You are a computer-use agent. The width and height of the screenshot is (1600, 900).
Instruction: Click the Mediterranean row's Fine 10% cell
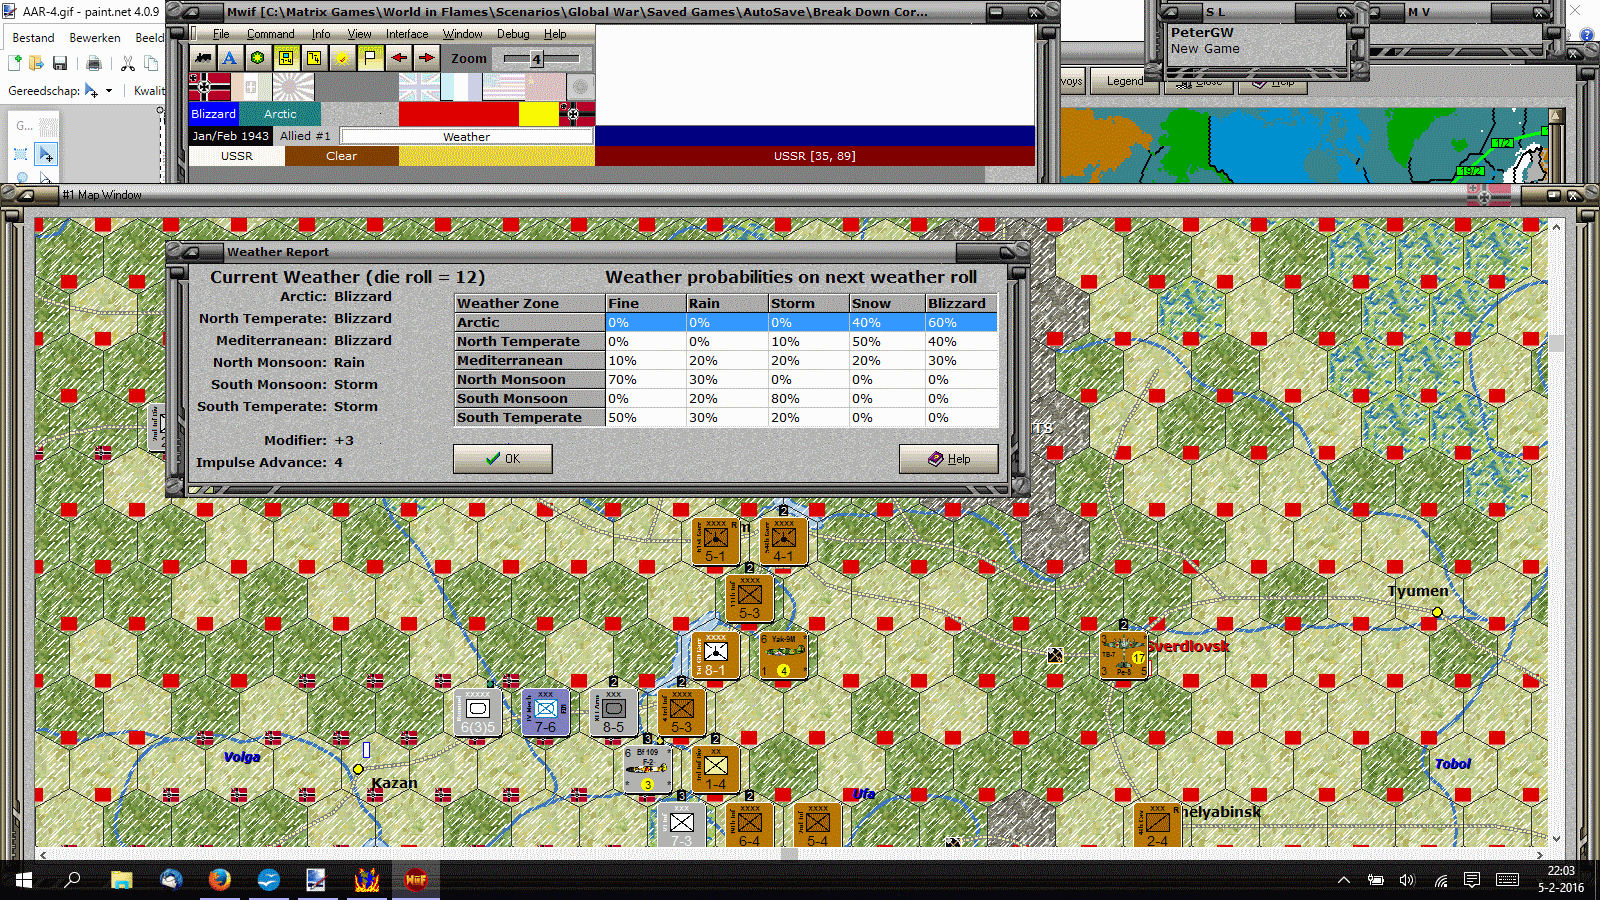click(645, 360)
